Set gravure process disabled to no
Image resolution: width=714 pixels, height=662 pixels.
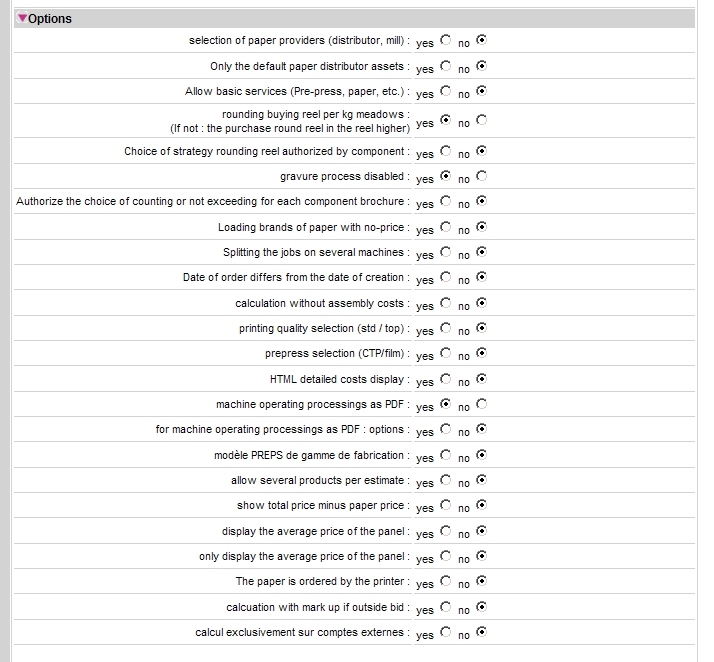[482, 176]
